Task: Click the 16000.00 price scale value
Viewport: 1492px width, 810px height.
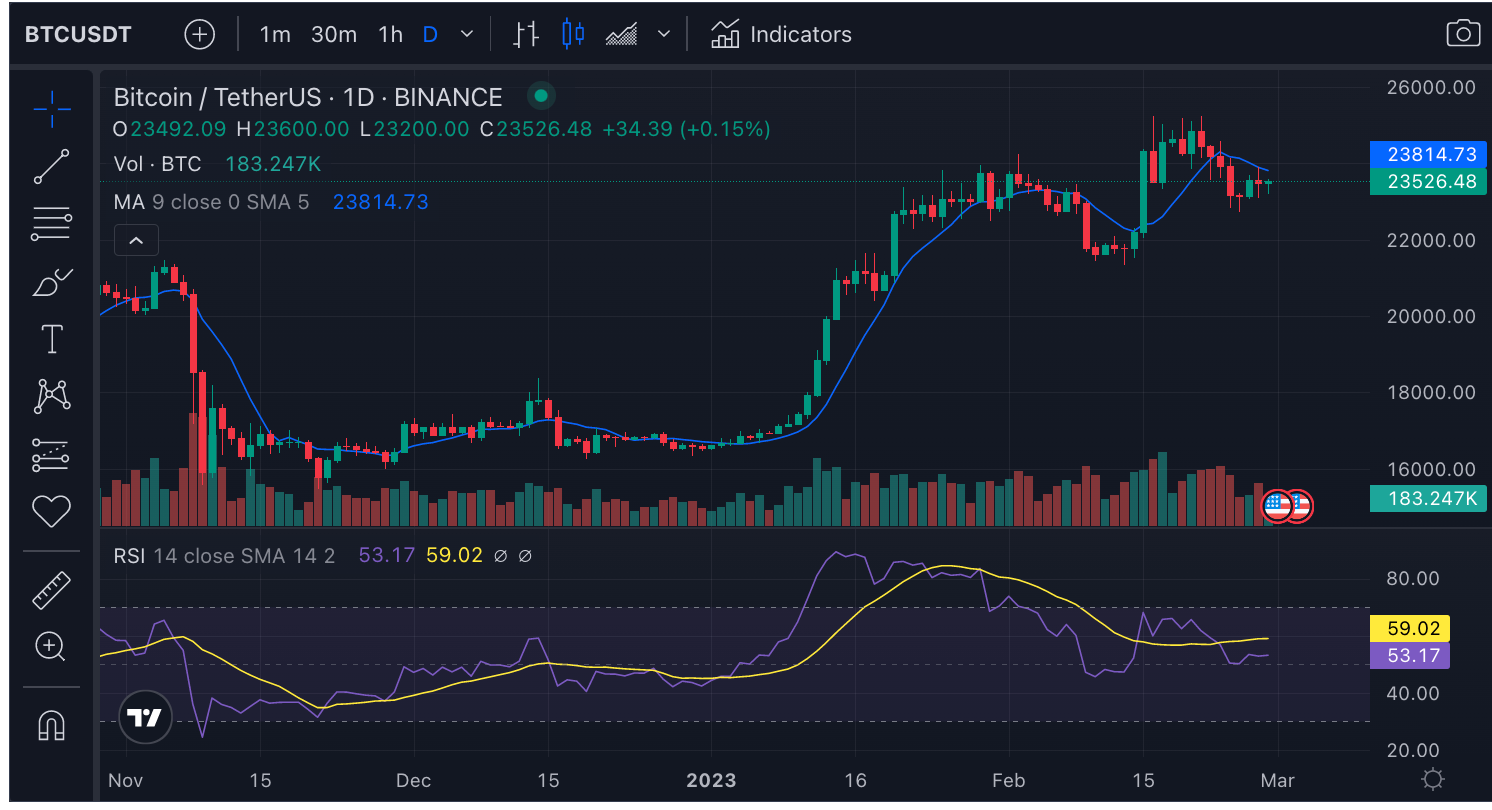Action: 1431,469
